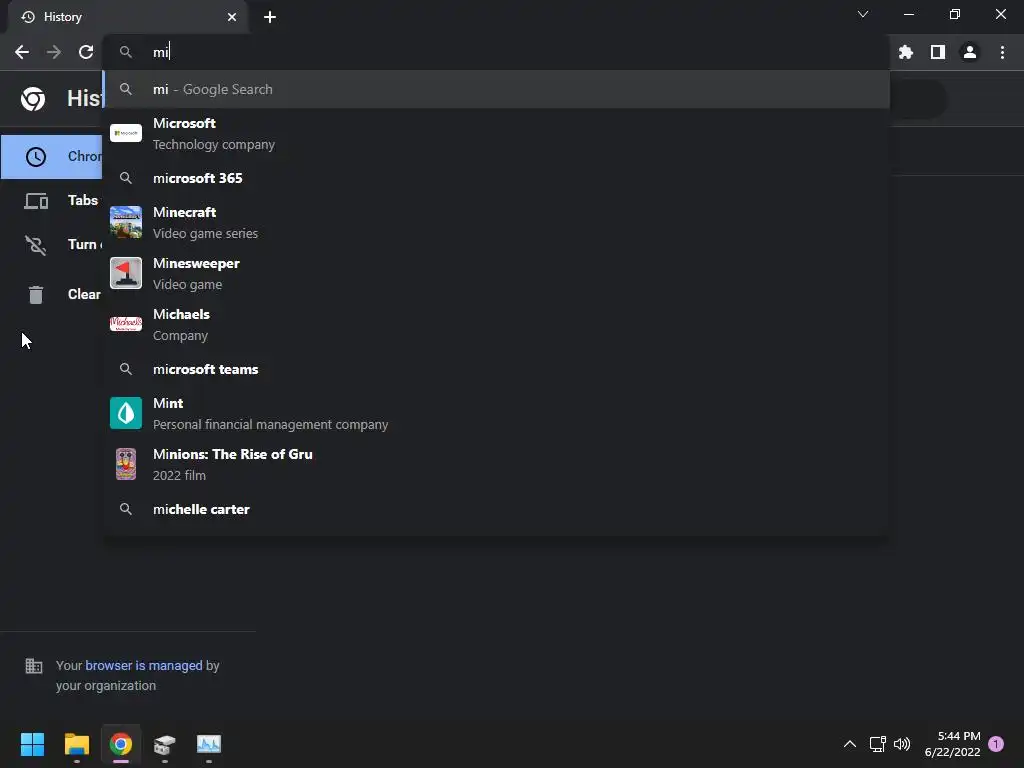
Task: Open a new tab with plus button
Action: (x=270, y=17)
